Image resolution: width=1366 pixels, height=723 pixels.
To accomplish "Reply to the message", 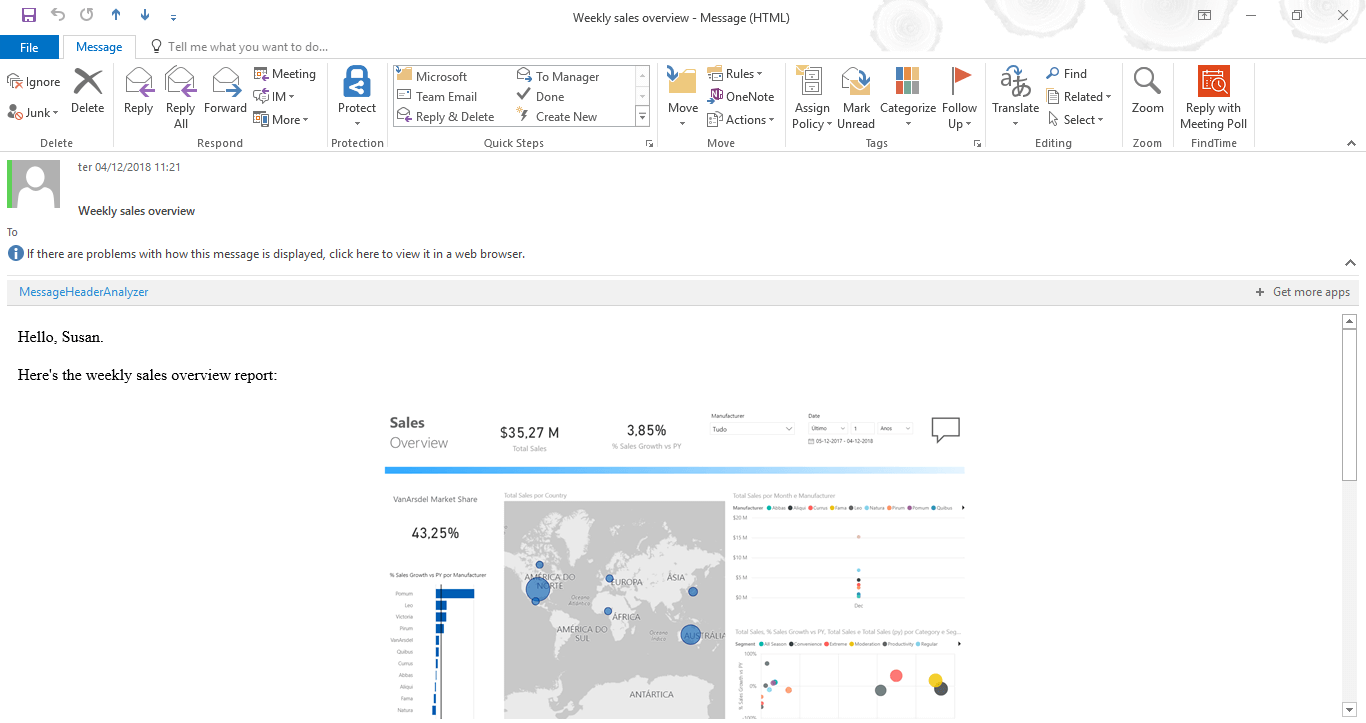I will (x=138, y=95).
